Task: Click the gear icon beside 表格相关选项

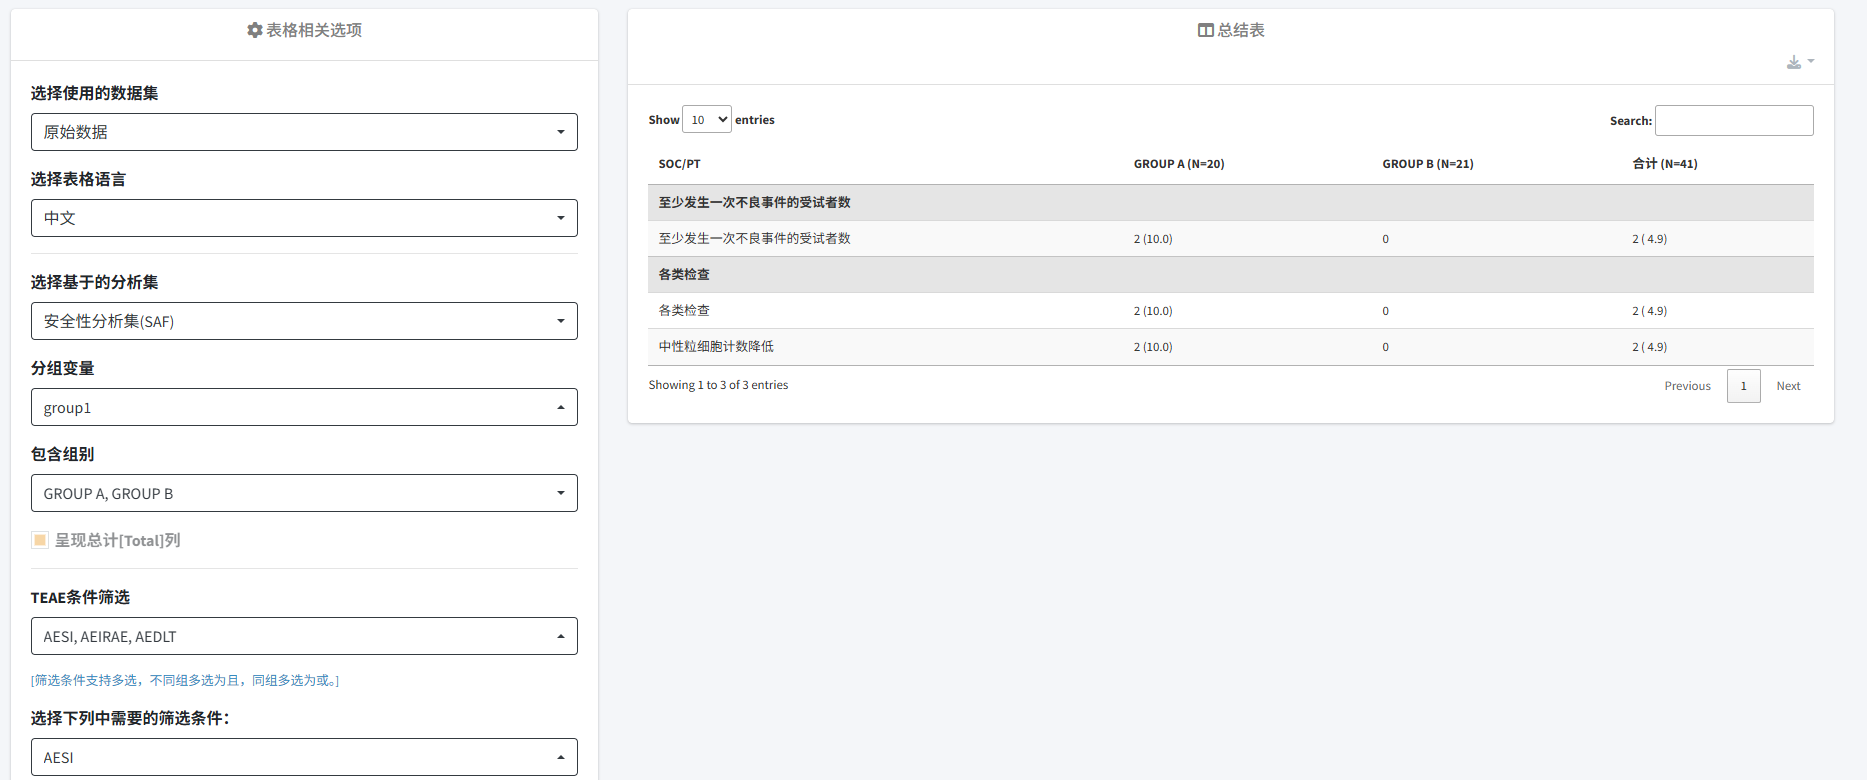Action: 254,31
